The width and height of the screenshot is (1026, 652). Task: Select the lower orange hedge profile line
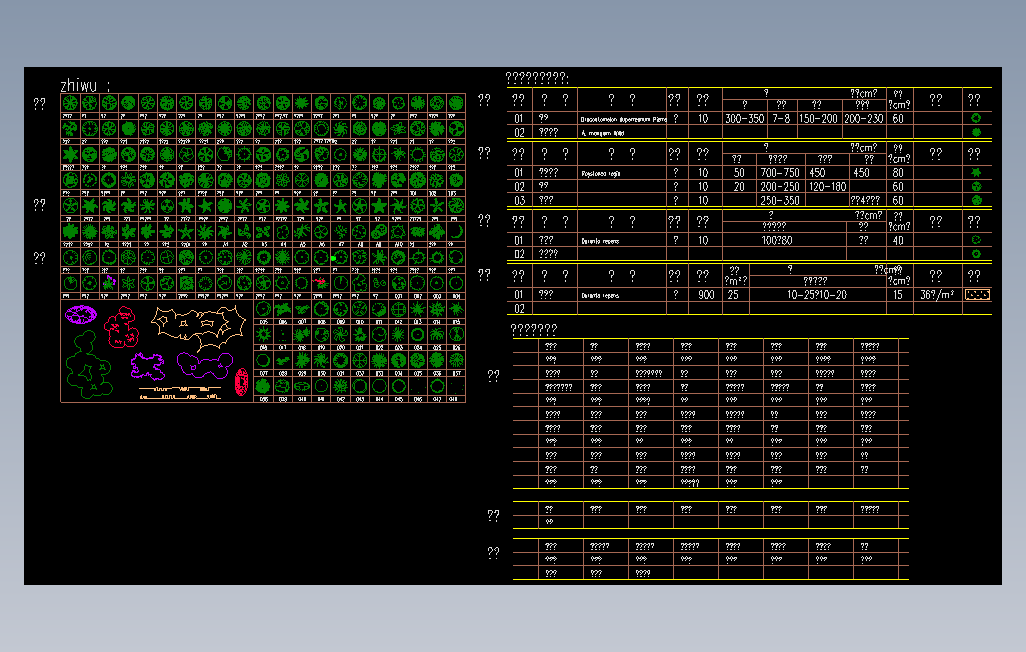pos(181,397)
